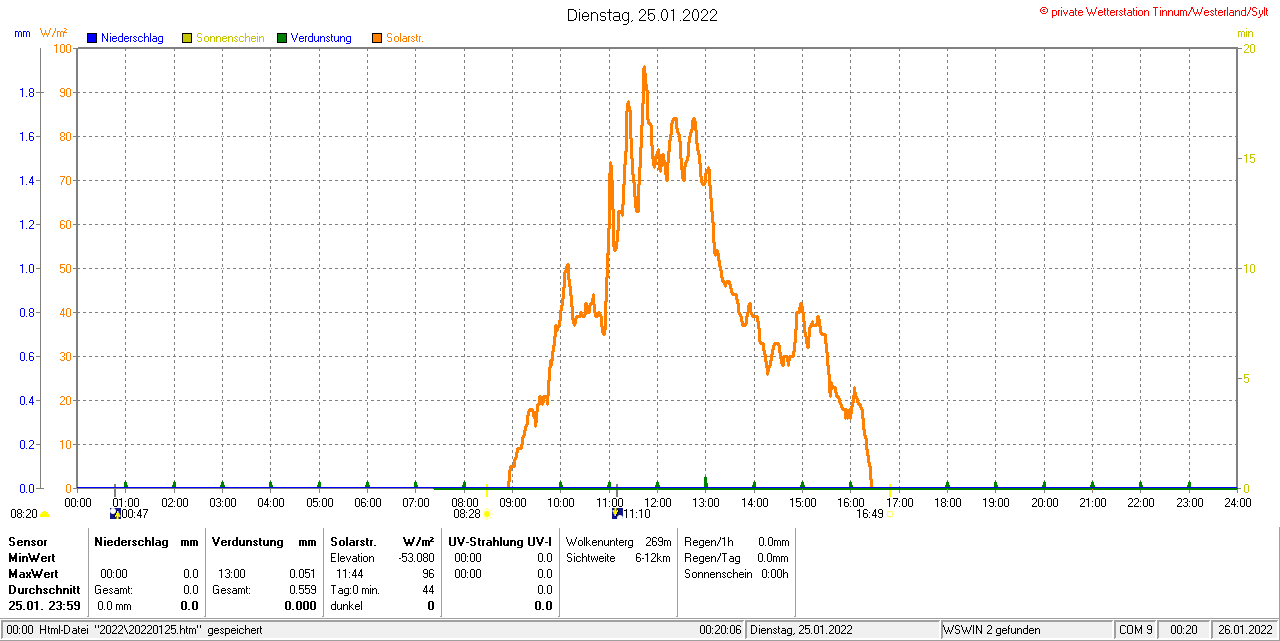
Task: Click the yellow Sonnenschein legend swatch
Action: (187, 38)
